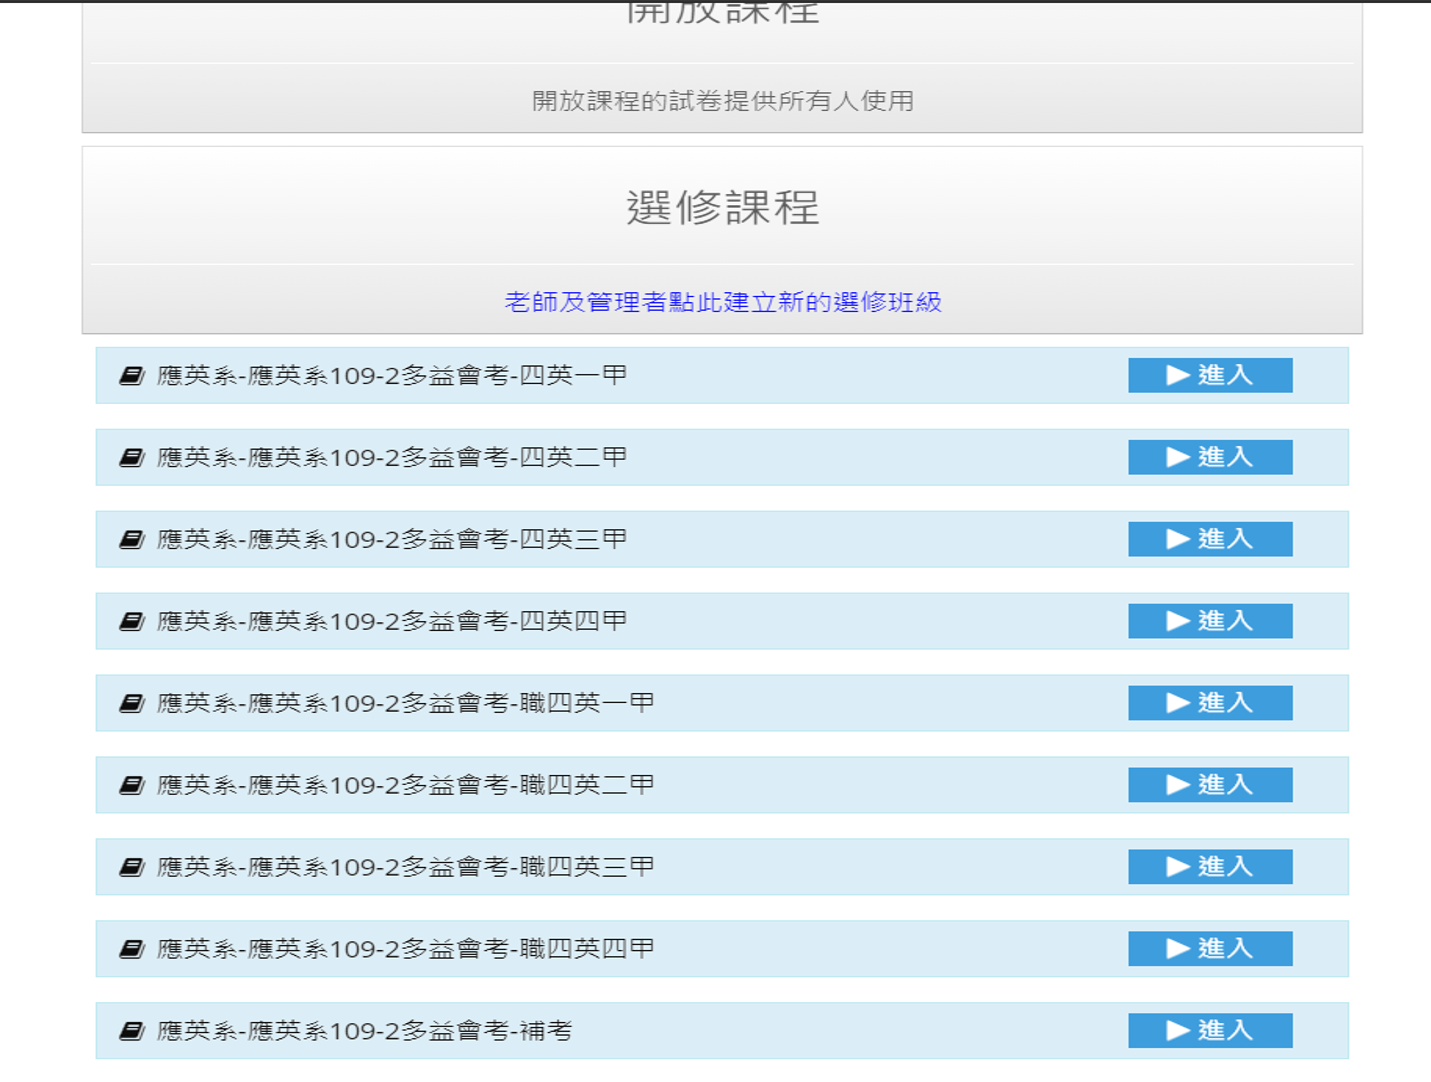Select text 應英系-應英系109-2多益會考-職四英二甲

(406, 786)
